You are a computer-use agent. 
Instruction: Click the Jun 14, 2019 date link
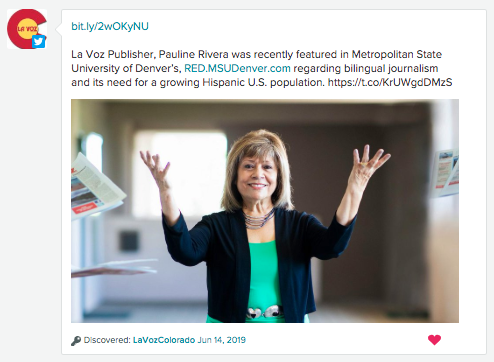point(222,340)
